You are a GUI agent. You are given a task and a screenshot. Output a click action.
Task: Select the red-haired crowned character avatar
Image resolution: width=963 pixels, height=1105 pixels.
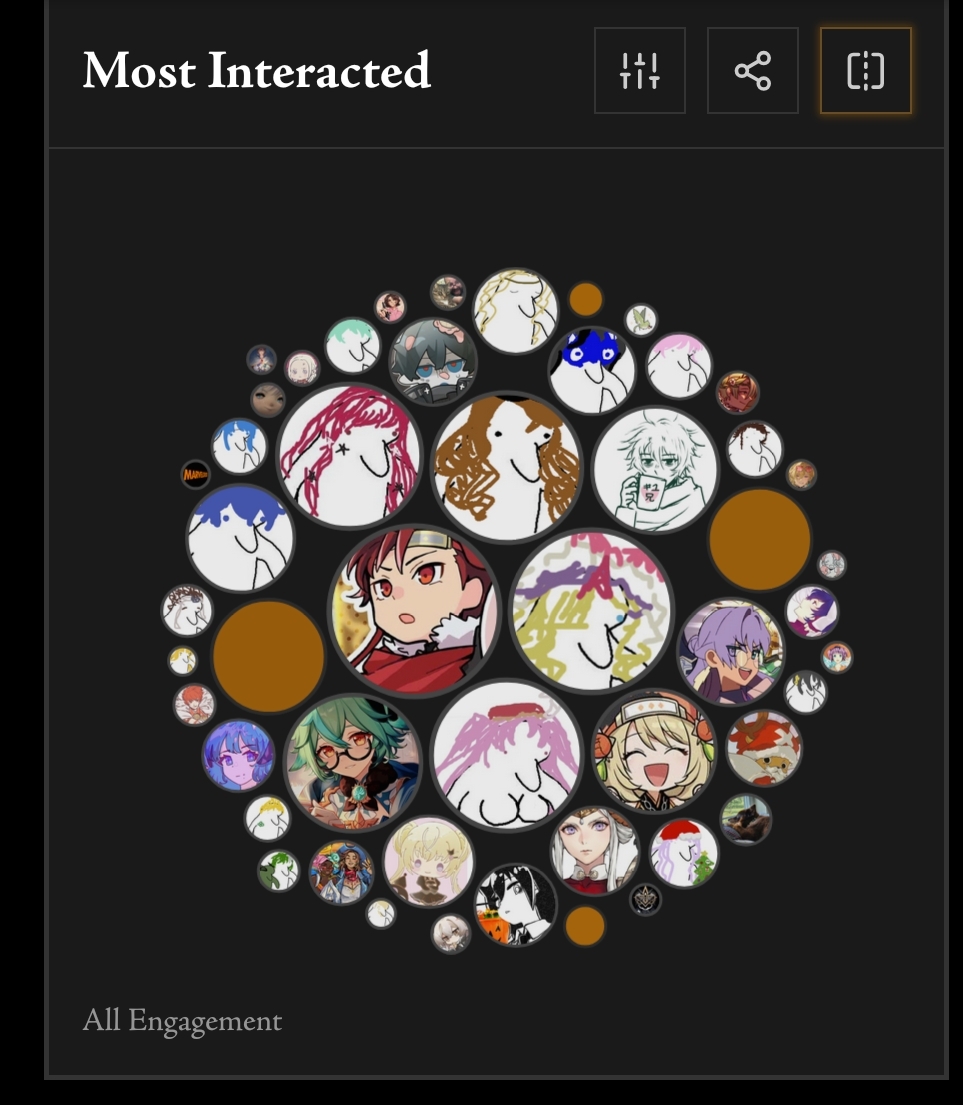click(415, 612)
